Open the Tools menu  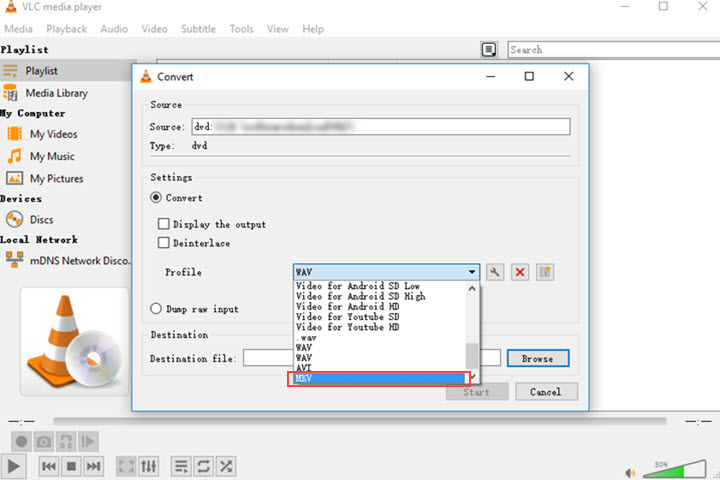click(242, 29)
